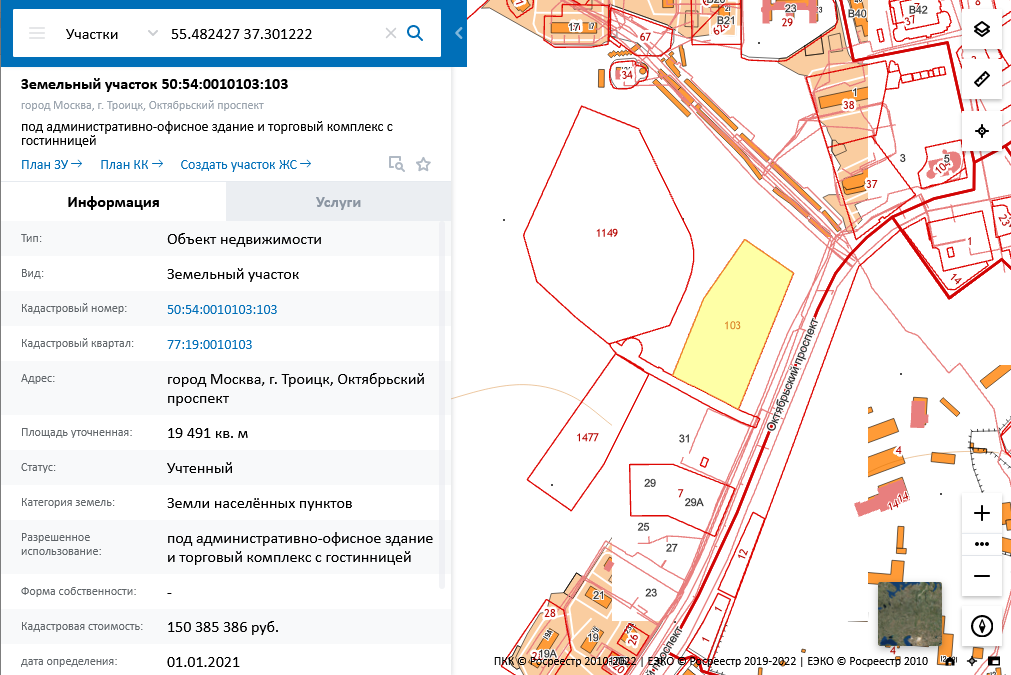Click into the coordinates search field
This screenshot has width=1011, height=675.
coord(273,34)
